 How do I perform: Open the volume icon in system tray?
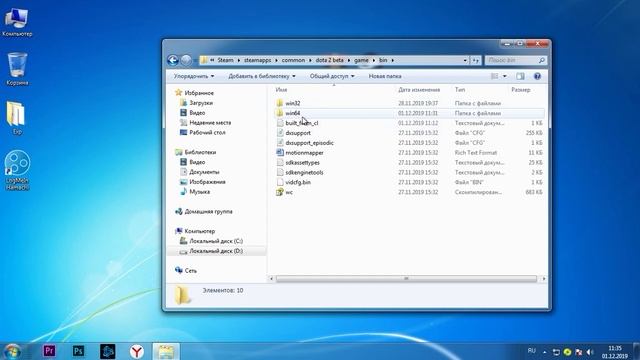[590, 351]
